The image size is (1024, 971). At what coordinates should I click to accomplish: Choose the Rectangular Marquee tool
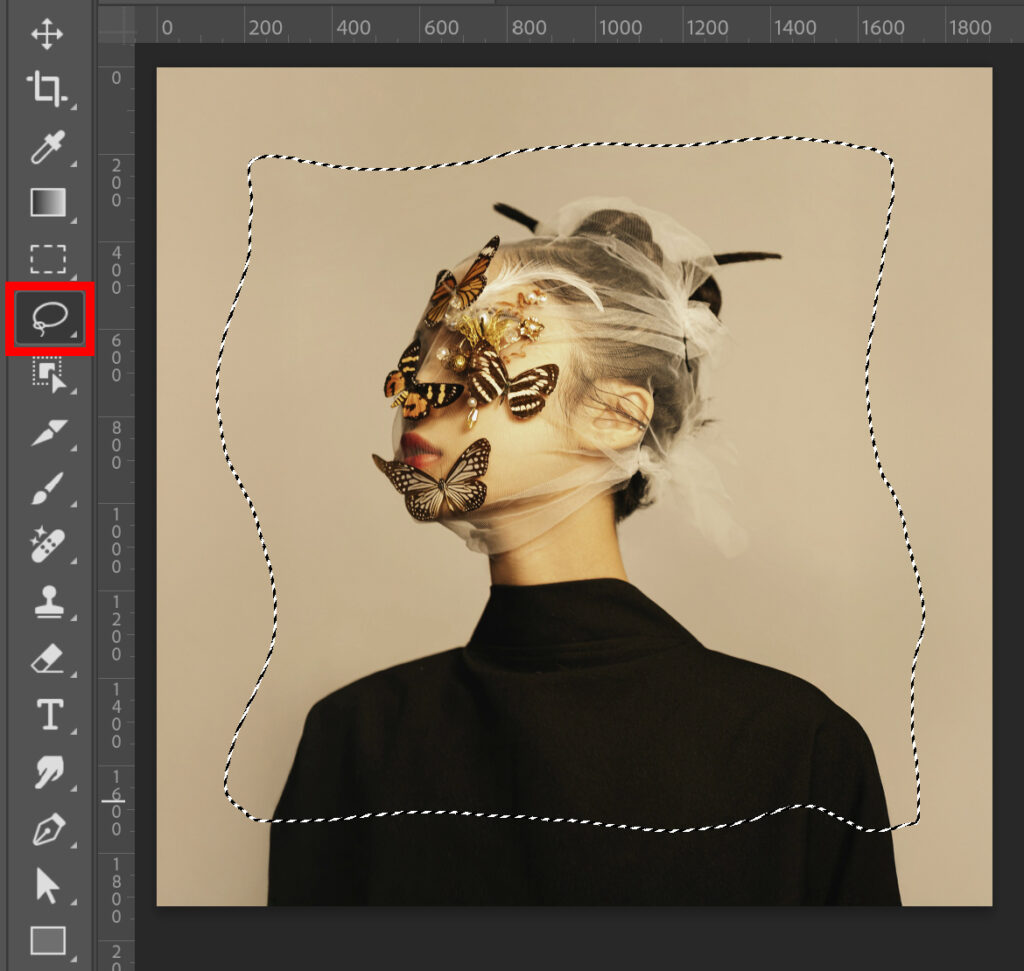(x=47, y=259)
